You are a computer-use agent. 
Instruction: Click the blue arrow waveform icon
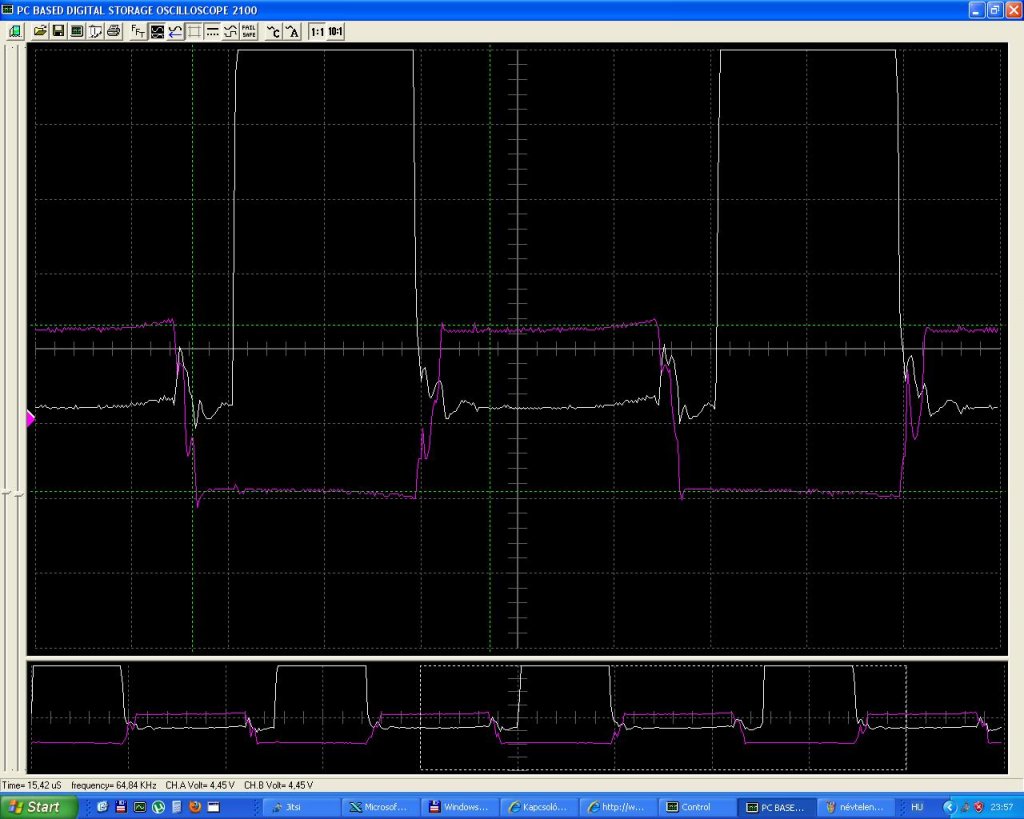(175, 31)
